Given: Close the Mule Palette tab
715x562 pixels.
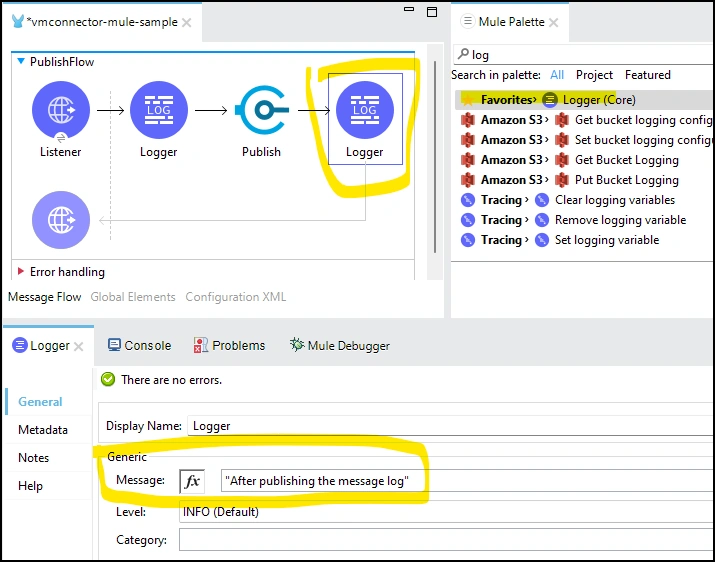Looking at the screenshot, I should click(554, 22).
